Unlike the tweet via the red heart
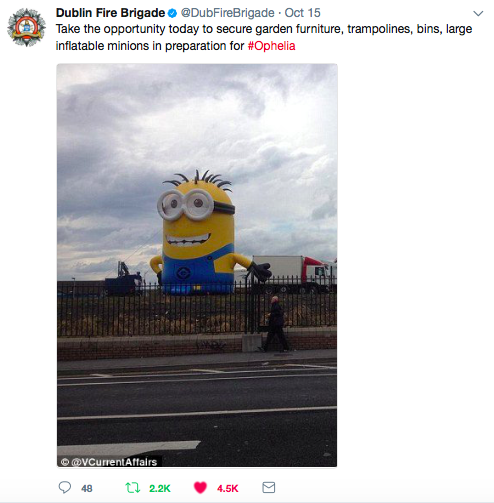Screen dimensions: 494x503 (x=200, y=488)
